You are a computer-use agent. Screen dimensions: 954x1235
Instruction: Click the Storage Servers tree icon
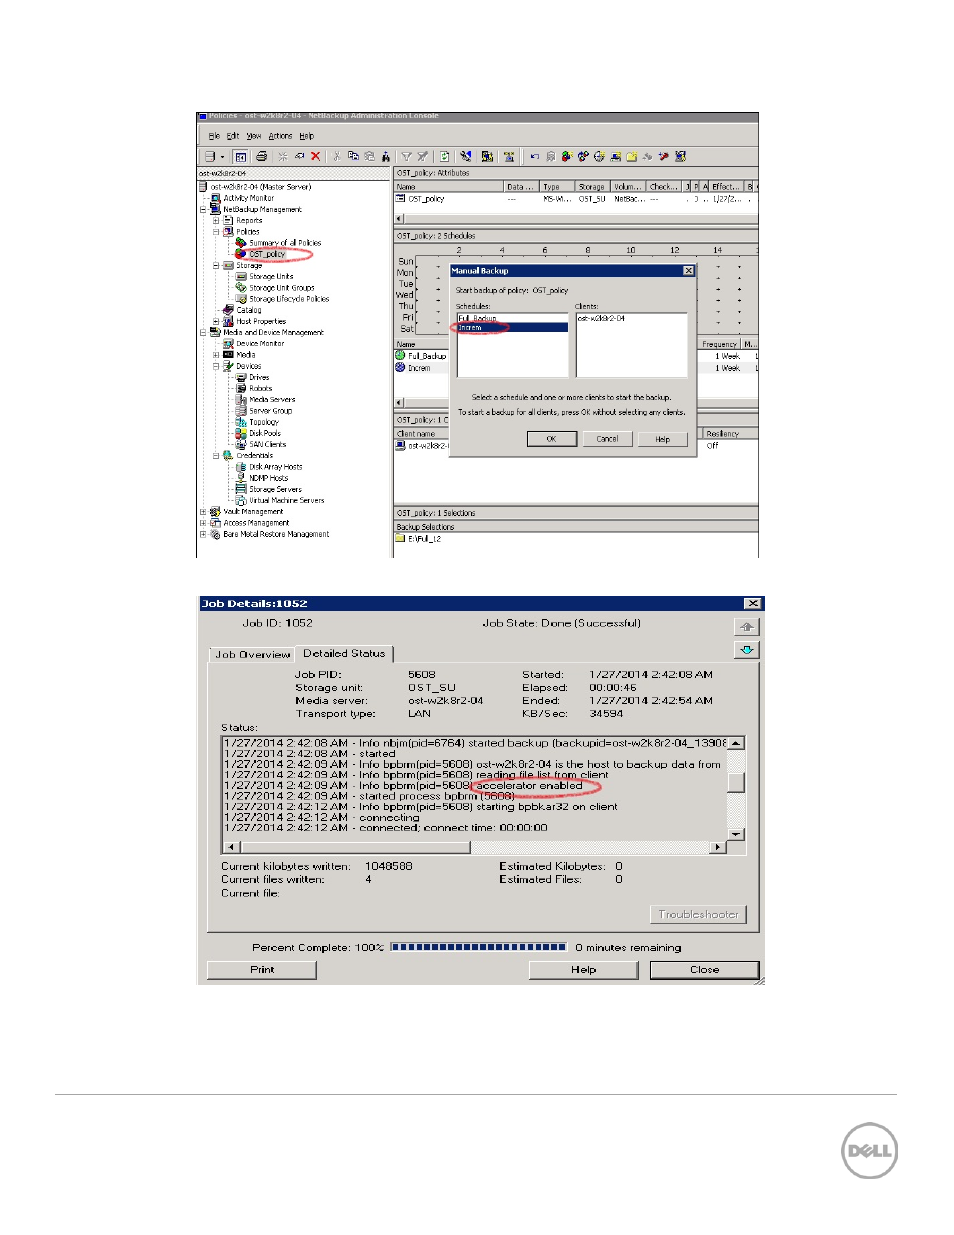[x=241, y=489]
